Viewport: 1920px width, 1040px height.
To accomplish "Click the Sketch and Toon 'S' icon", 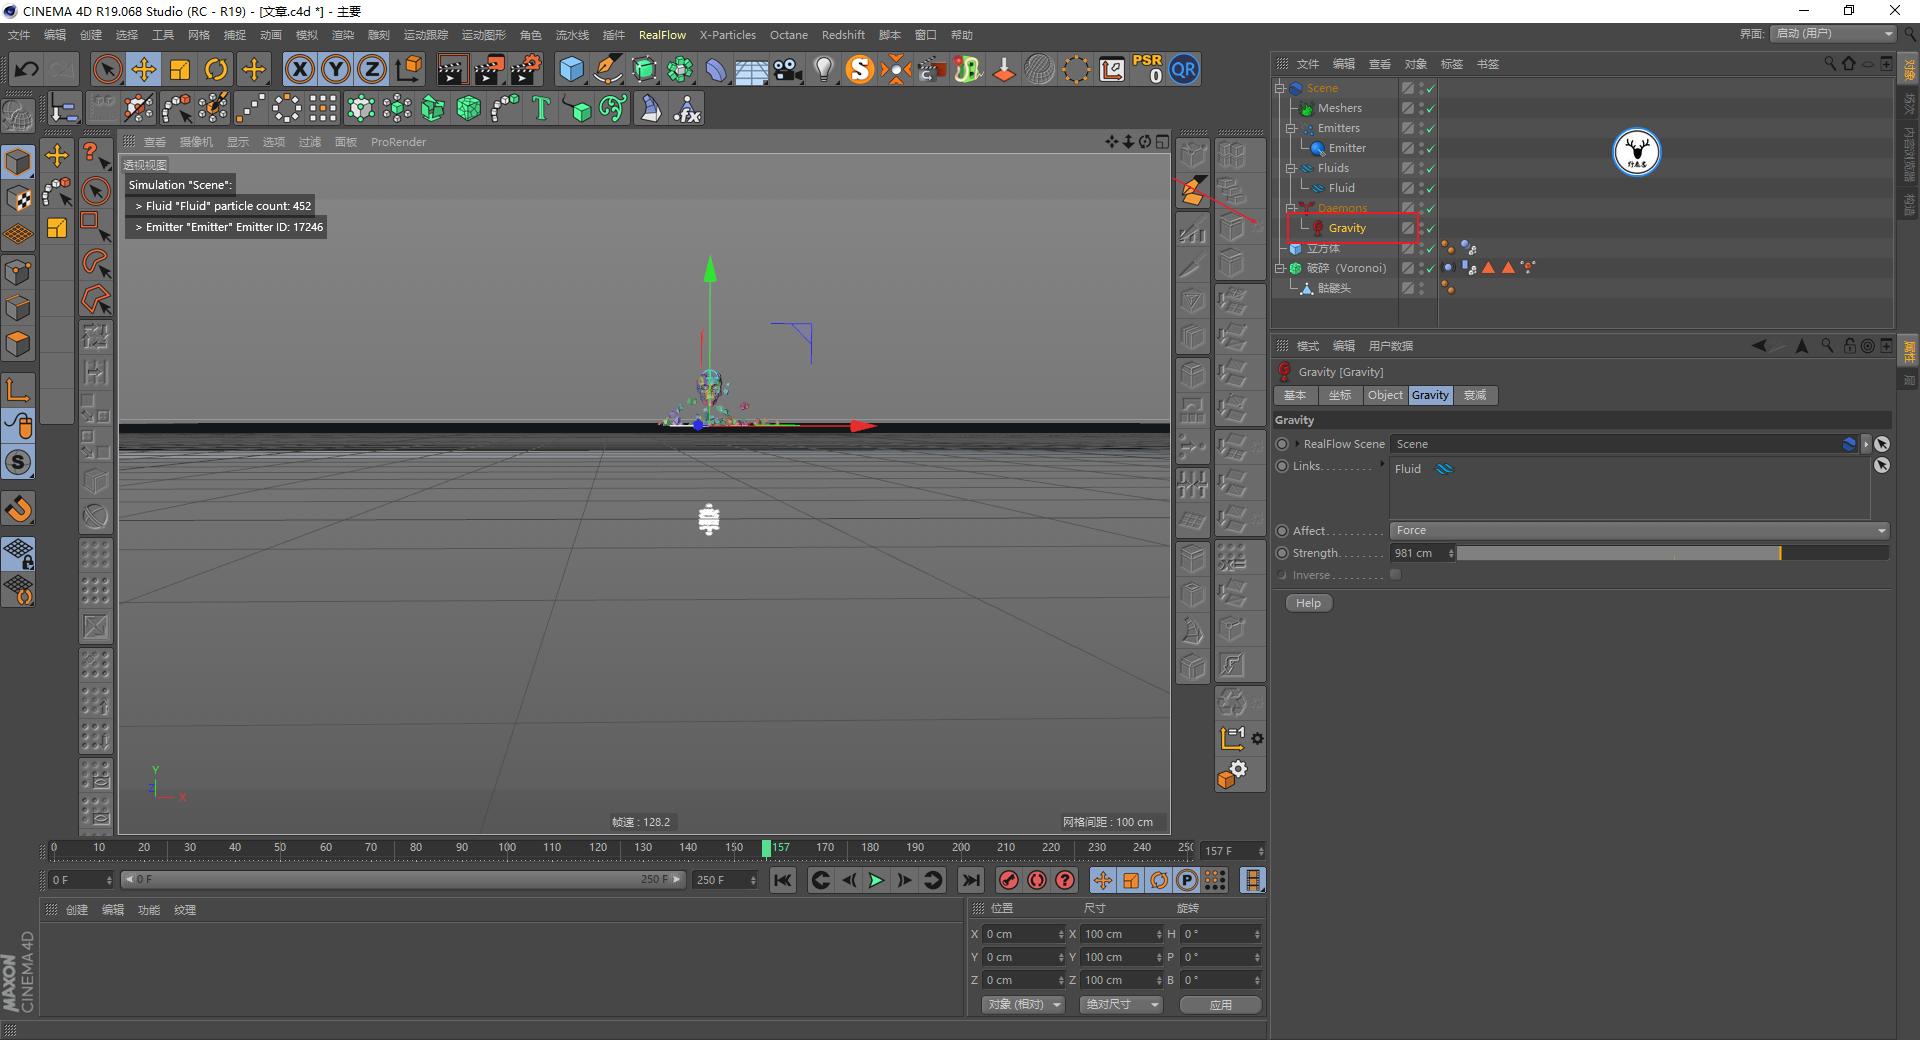I will 859,69.
